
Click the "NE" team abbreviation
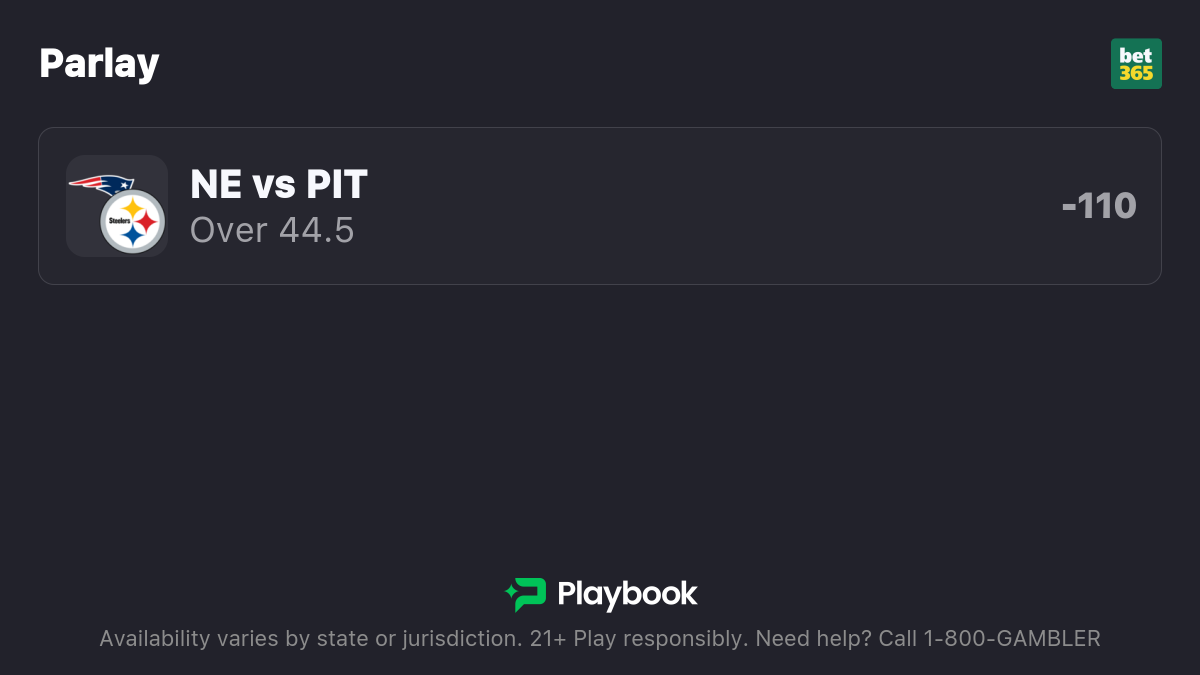click(x=216, y=184)
